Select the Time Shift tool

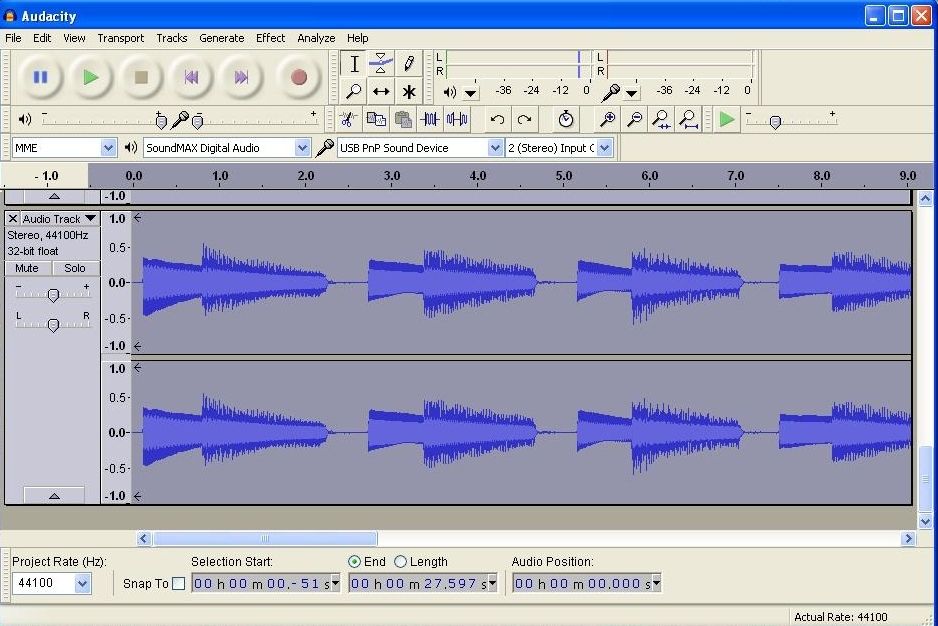coord(381,92)
